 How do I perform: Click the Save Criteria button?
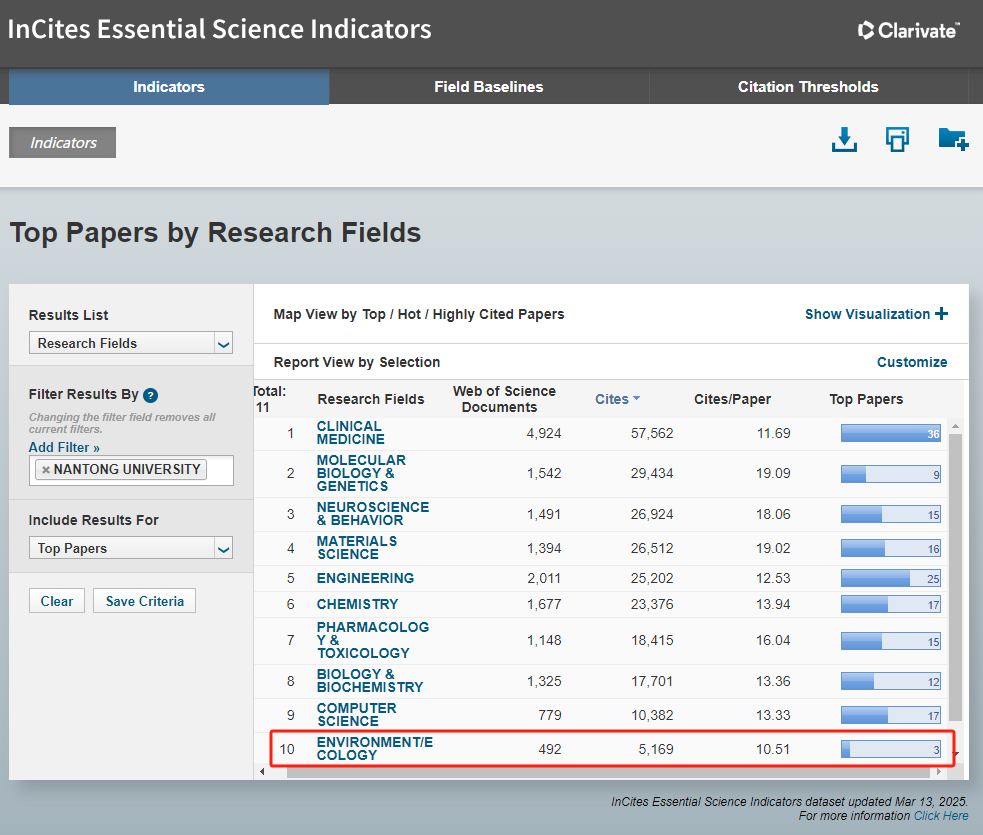point(144,600)
